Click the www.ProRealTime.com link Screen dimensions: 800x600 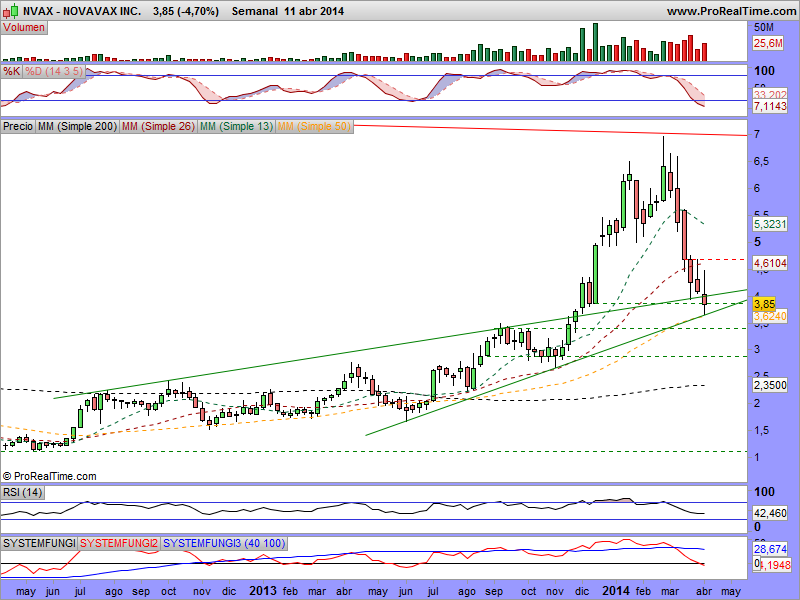(x=732, y=11)
